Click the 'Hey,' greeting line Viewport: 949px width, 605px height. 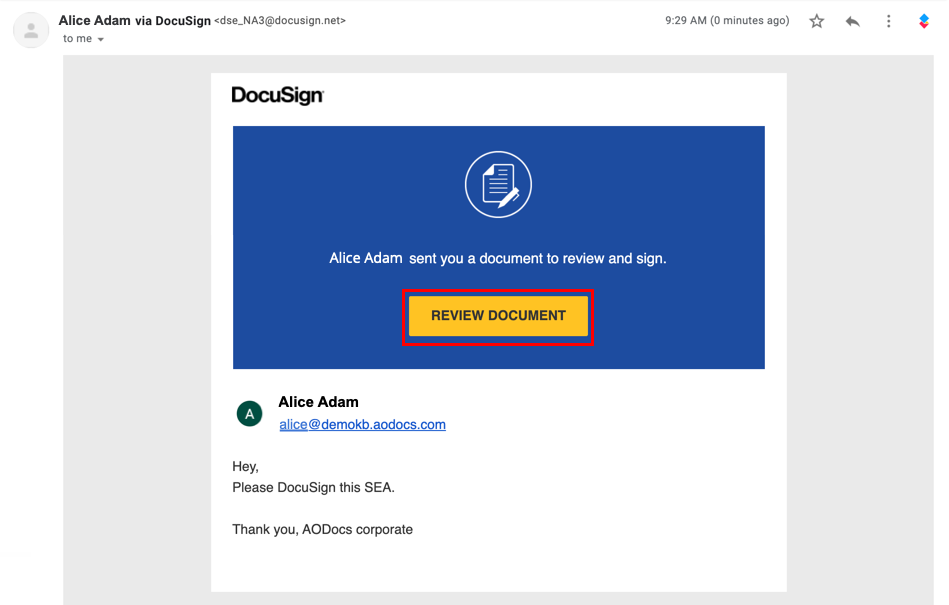245,466
